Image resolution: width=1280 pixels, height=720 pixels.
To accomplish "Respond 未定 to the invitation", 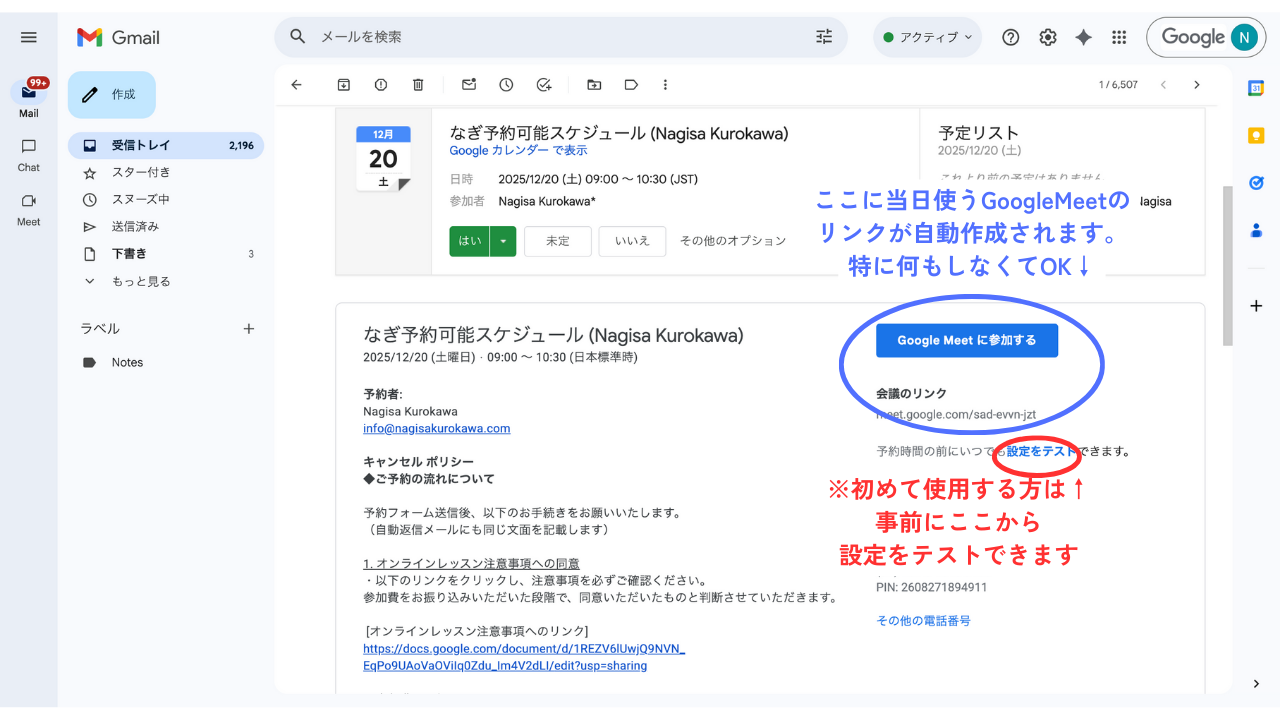I will [x=557, y=241].
